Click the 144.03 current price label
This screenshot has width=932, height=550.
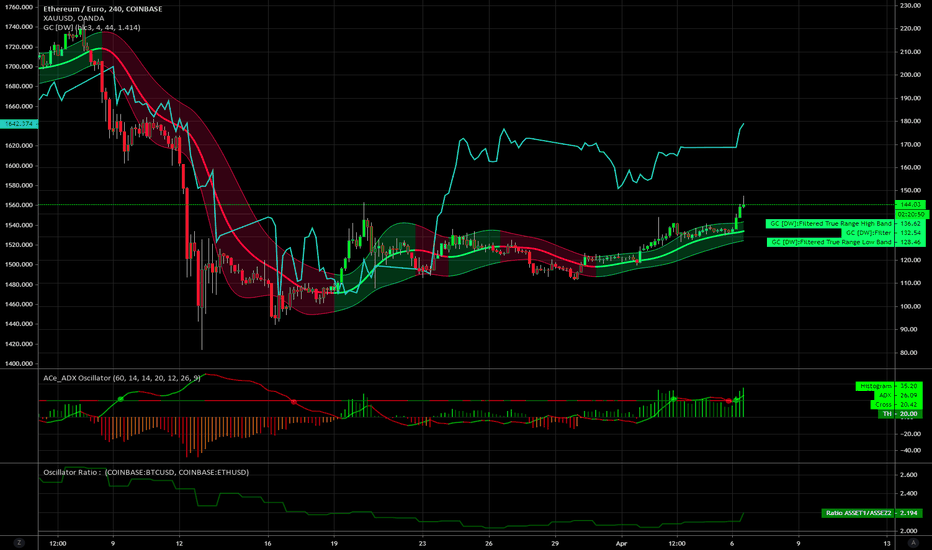click(910, 205)
